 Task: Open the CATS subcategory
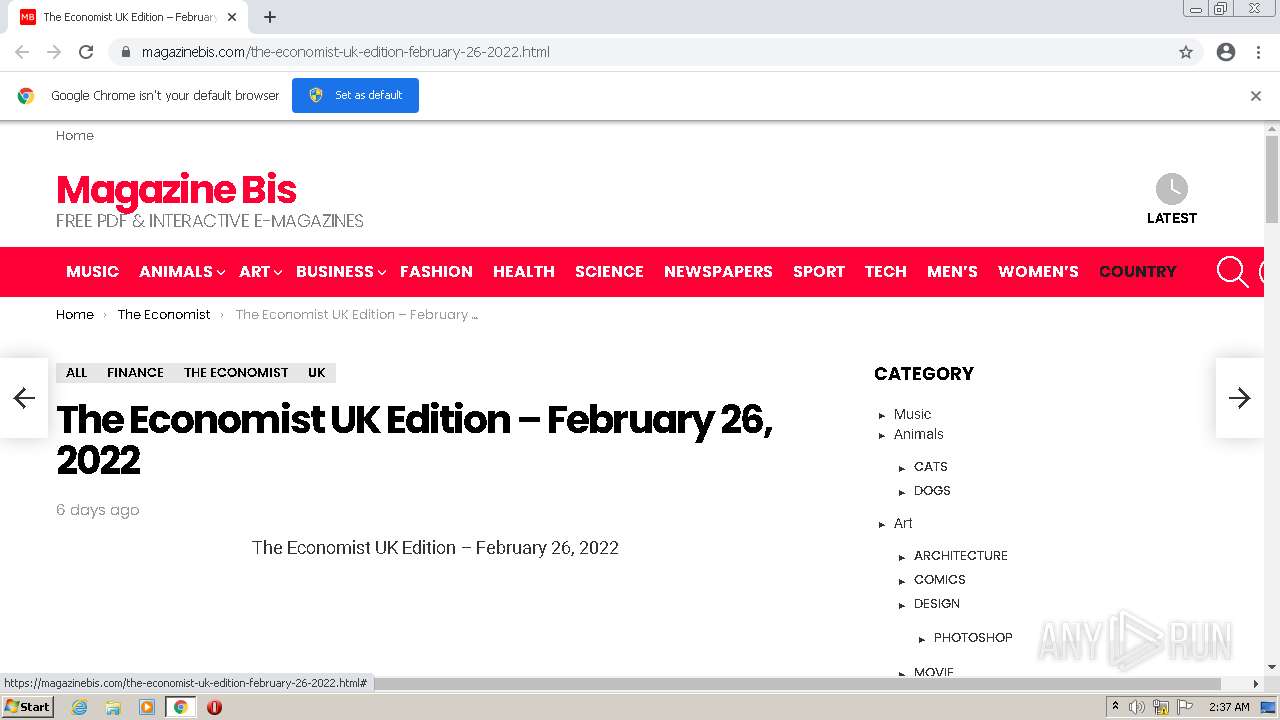[x=931, y=467]
